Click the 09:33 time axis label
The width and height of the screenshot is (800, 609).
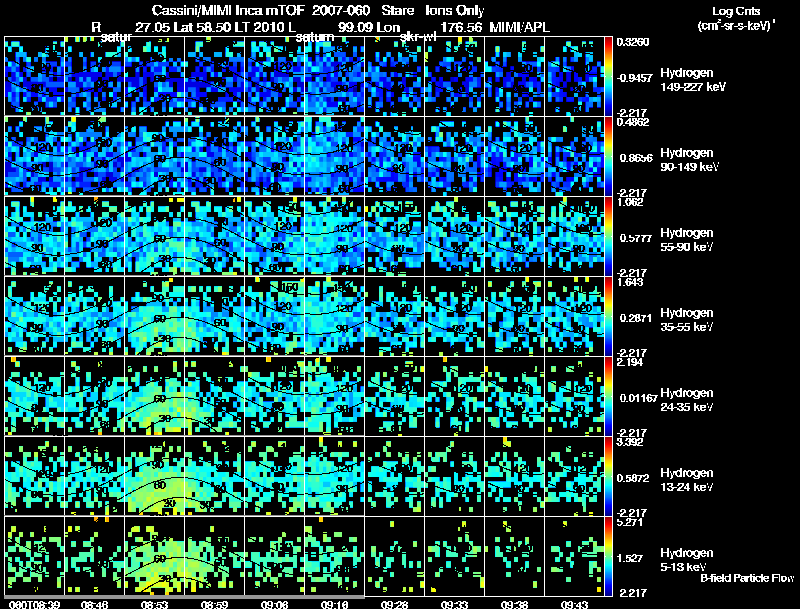click(x=454, y=605)
